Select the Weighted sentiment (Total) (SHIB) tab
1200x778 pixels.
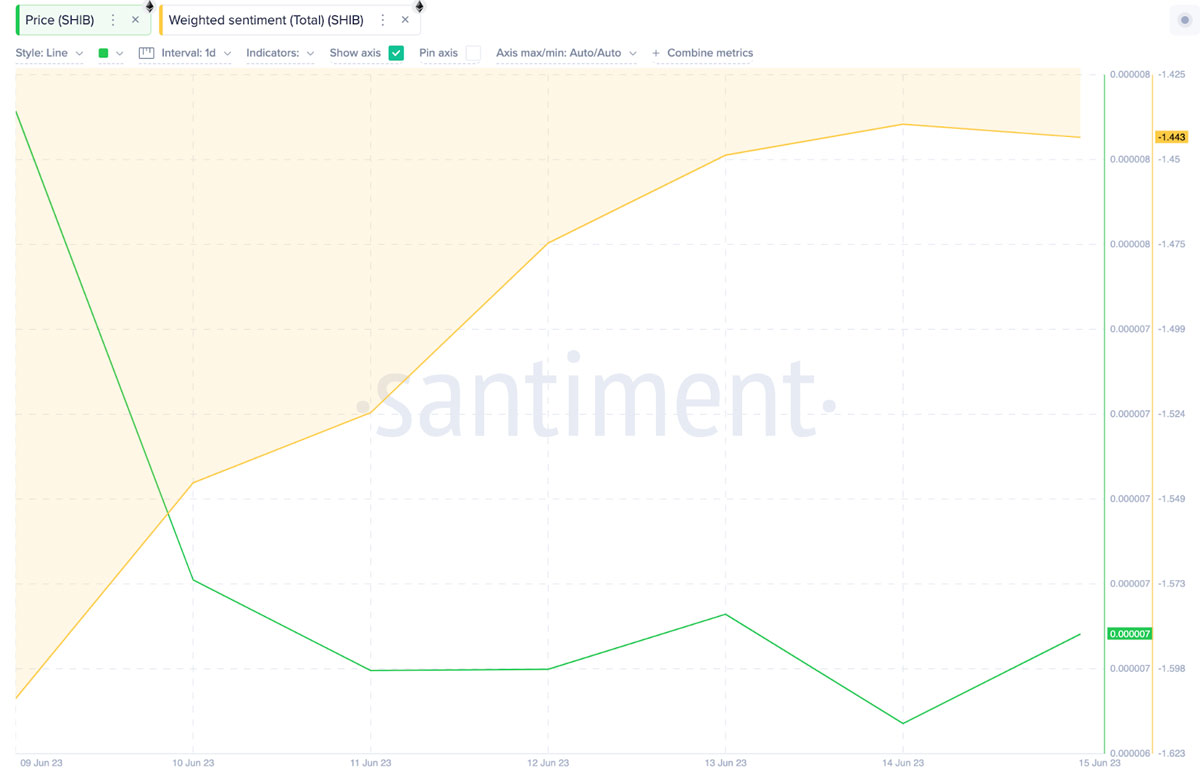pos(265,20)
